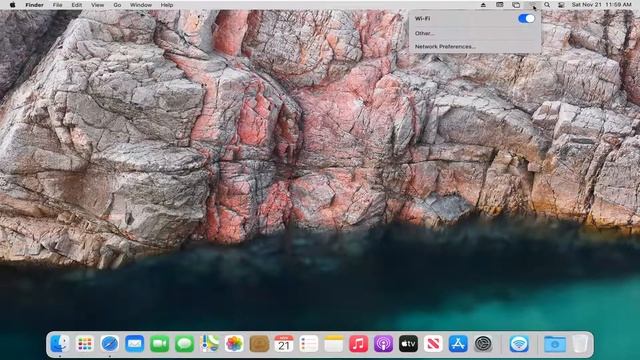Click the date and time Sat Nov 21

point(602,5)
